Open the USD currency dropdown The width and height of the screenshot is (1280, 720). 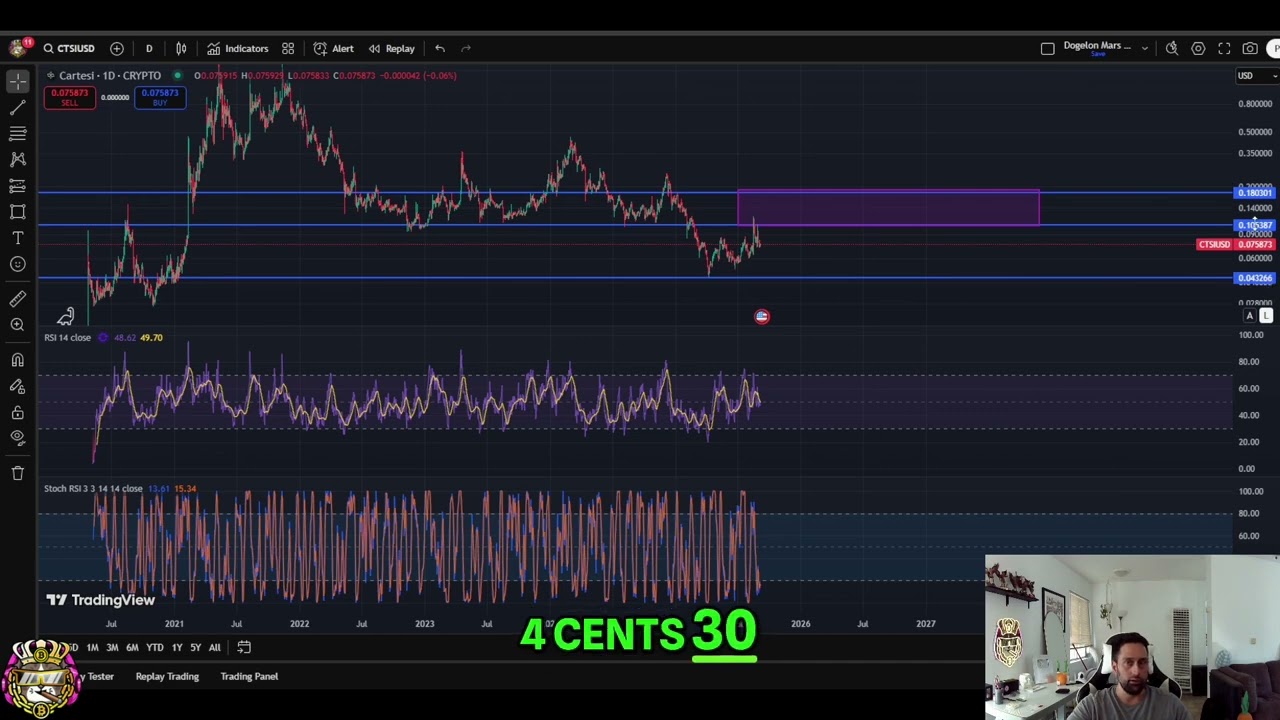(1256, 76)
